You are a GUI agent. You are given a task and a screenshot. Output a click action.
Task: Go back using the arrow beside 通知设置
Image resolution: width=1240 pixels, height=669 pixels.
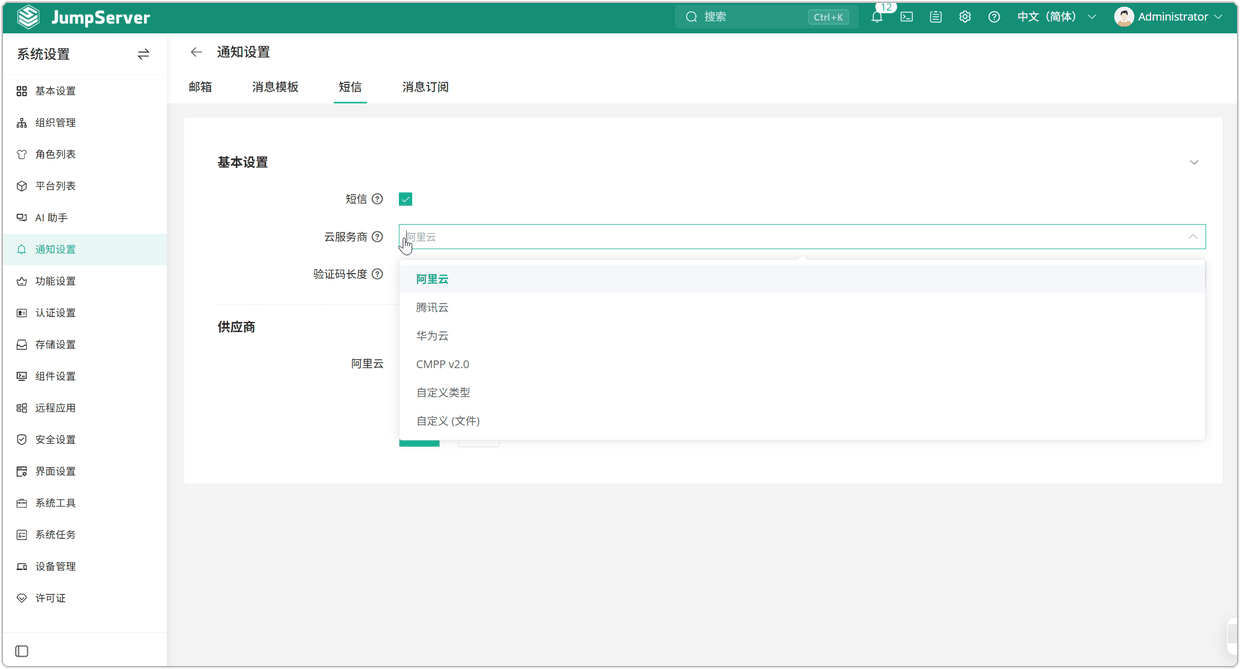tap(196, 52)
